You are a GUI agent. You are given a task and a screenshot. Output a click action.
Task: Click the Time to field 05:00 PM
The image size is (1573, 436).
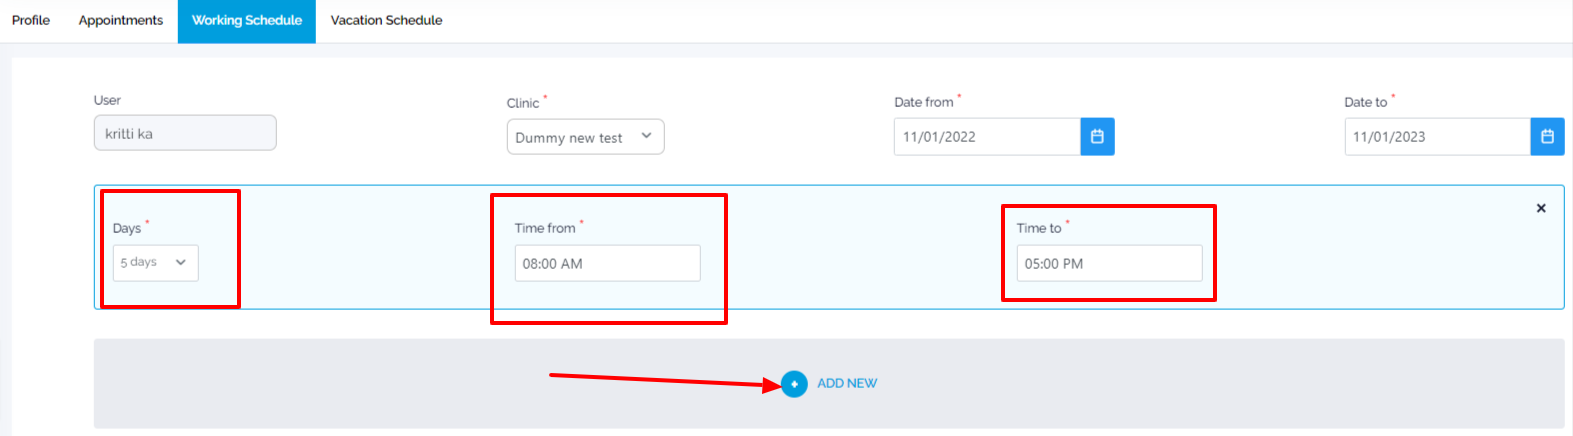(1109, 263)
